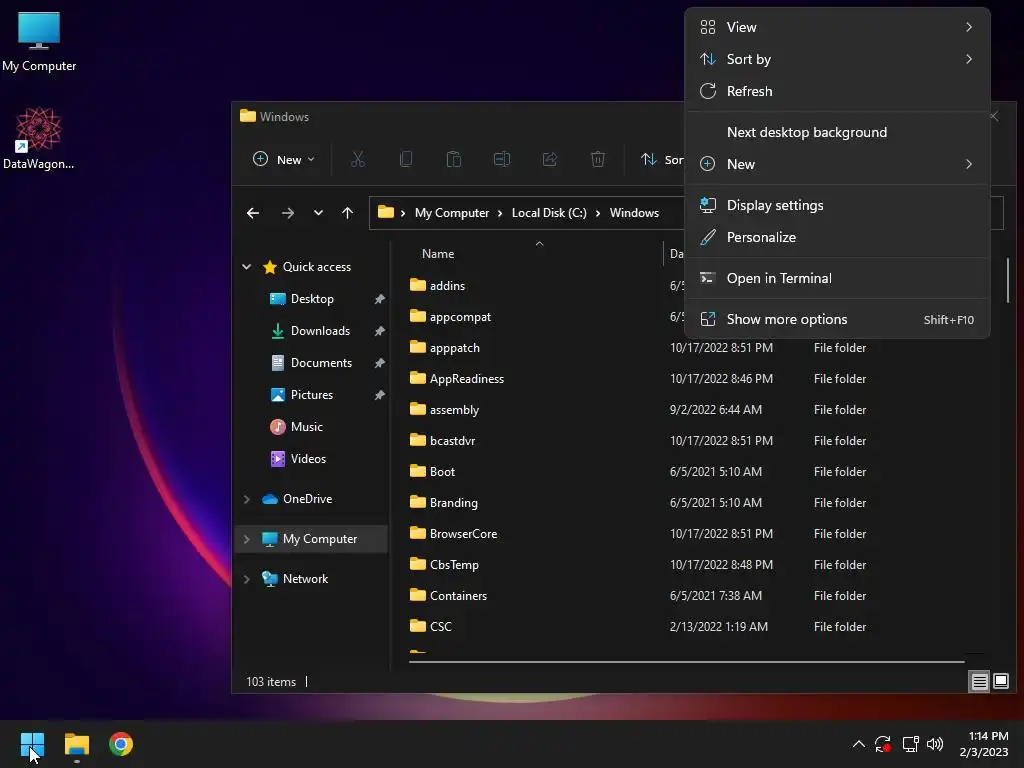This screenshot has width=1024, height=768.
Task: Click the horizontal scrollbar in file list
Action: (686, 662)
